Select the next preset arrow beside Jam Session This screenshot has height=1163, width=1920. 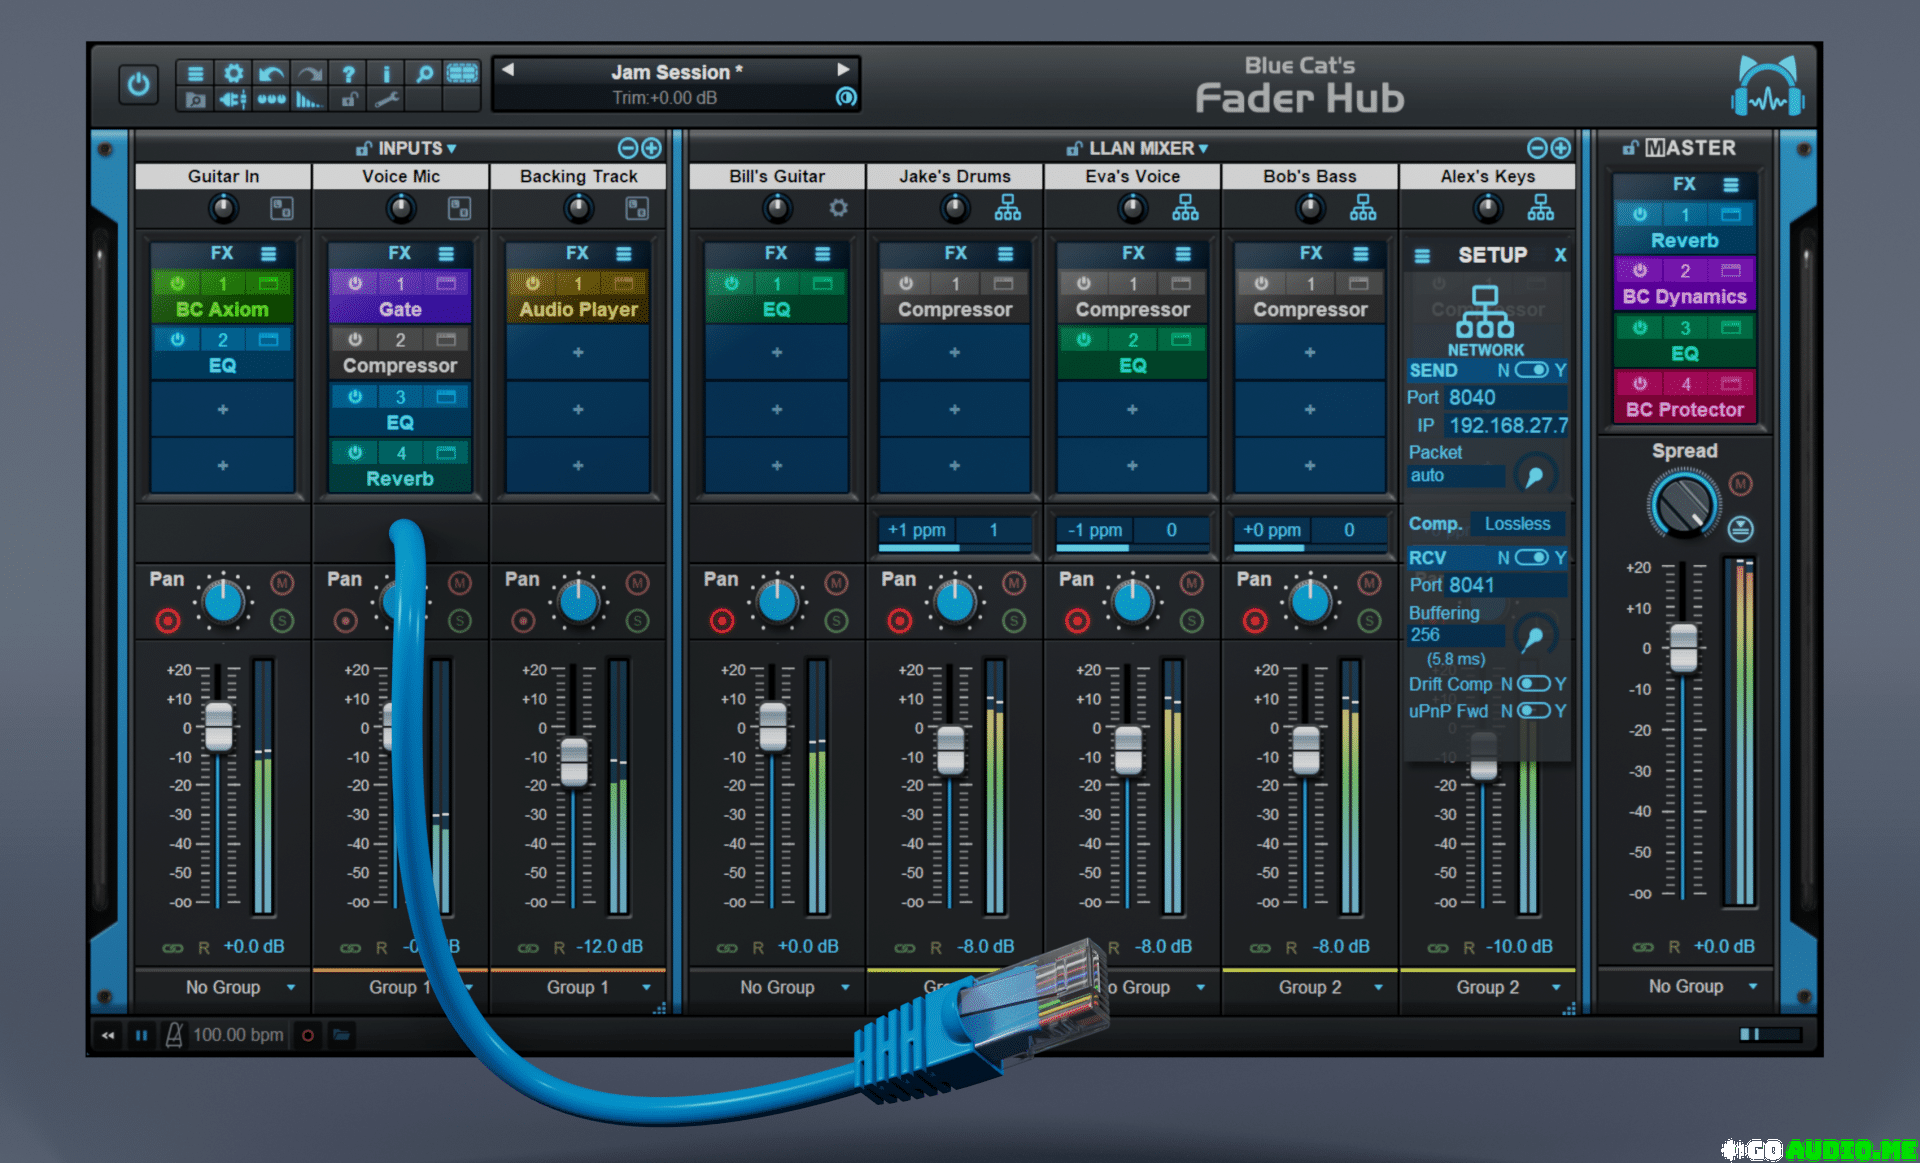[843, 69]
